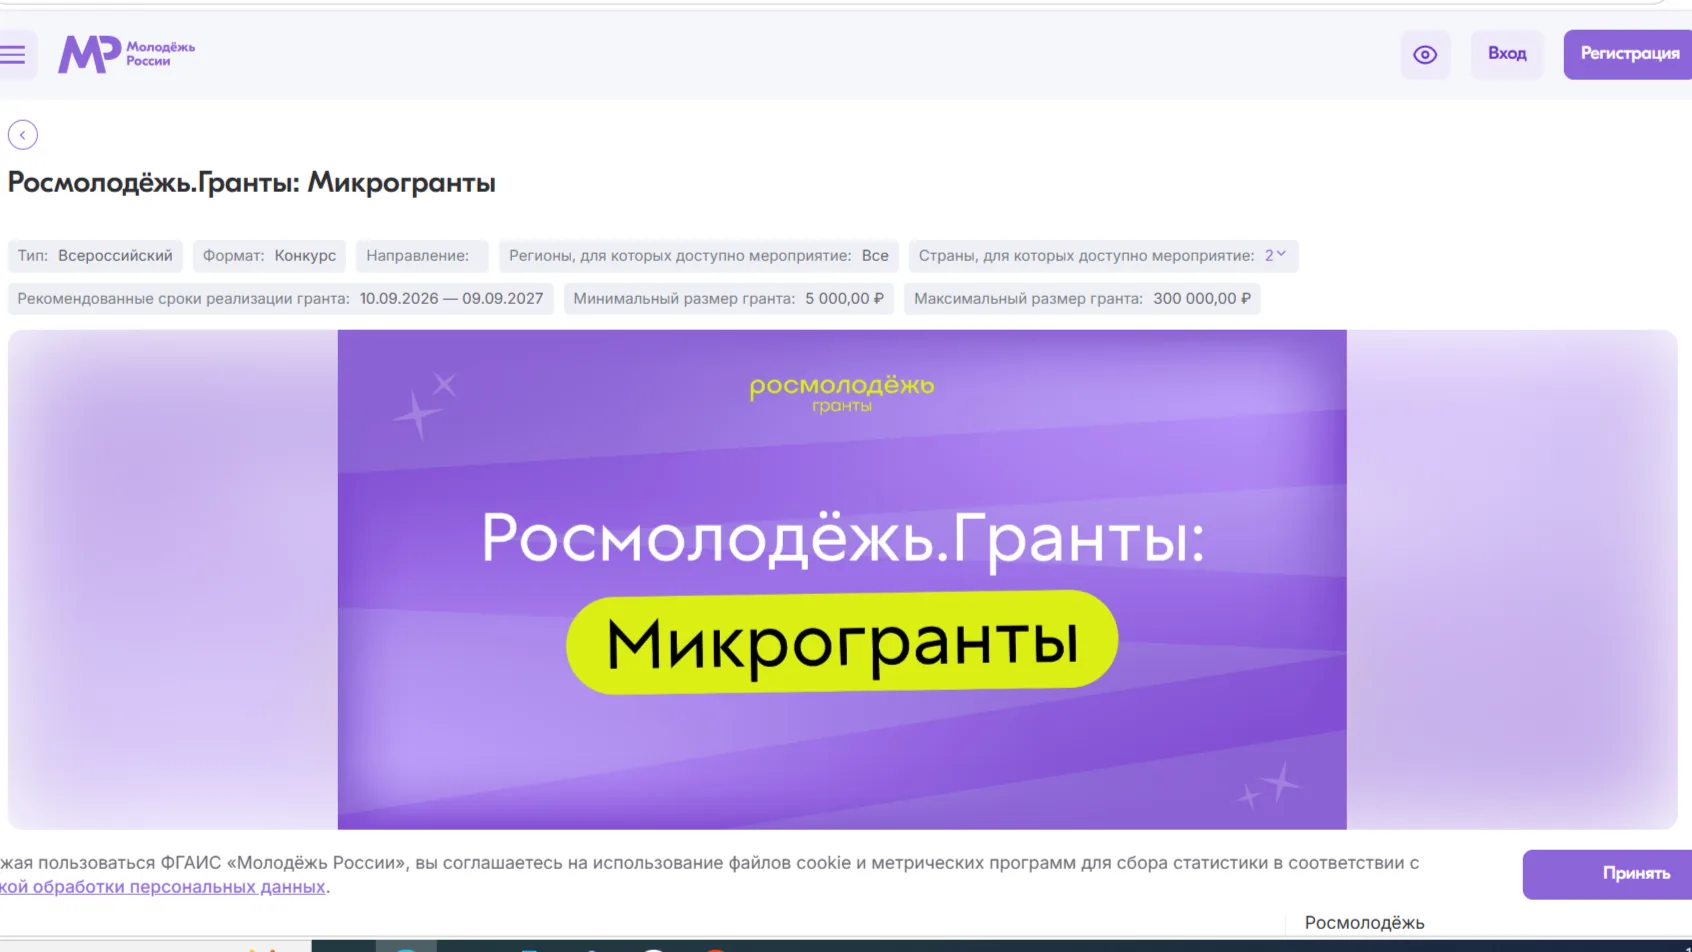
Task: Accept cookies with the Принять button
Action: tap(1608, 874)
